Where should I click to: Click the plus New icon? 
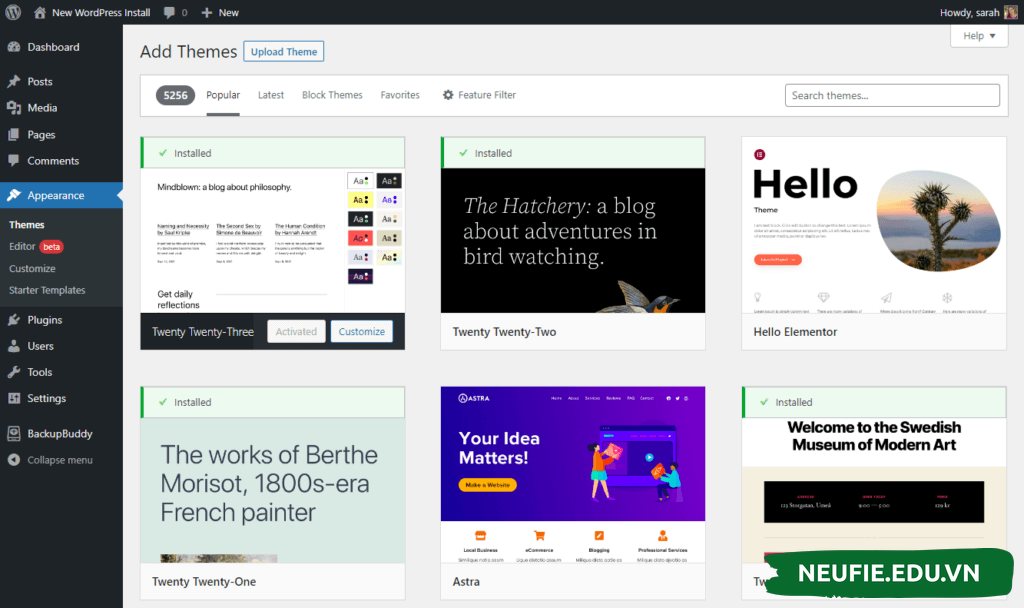click(206, 12)
